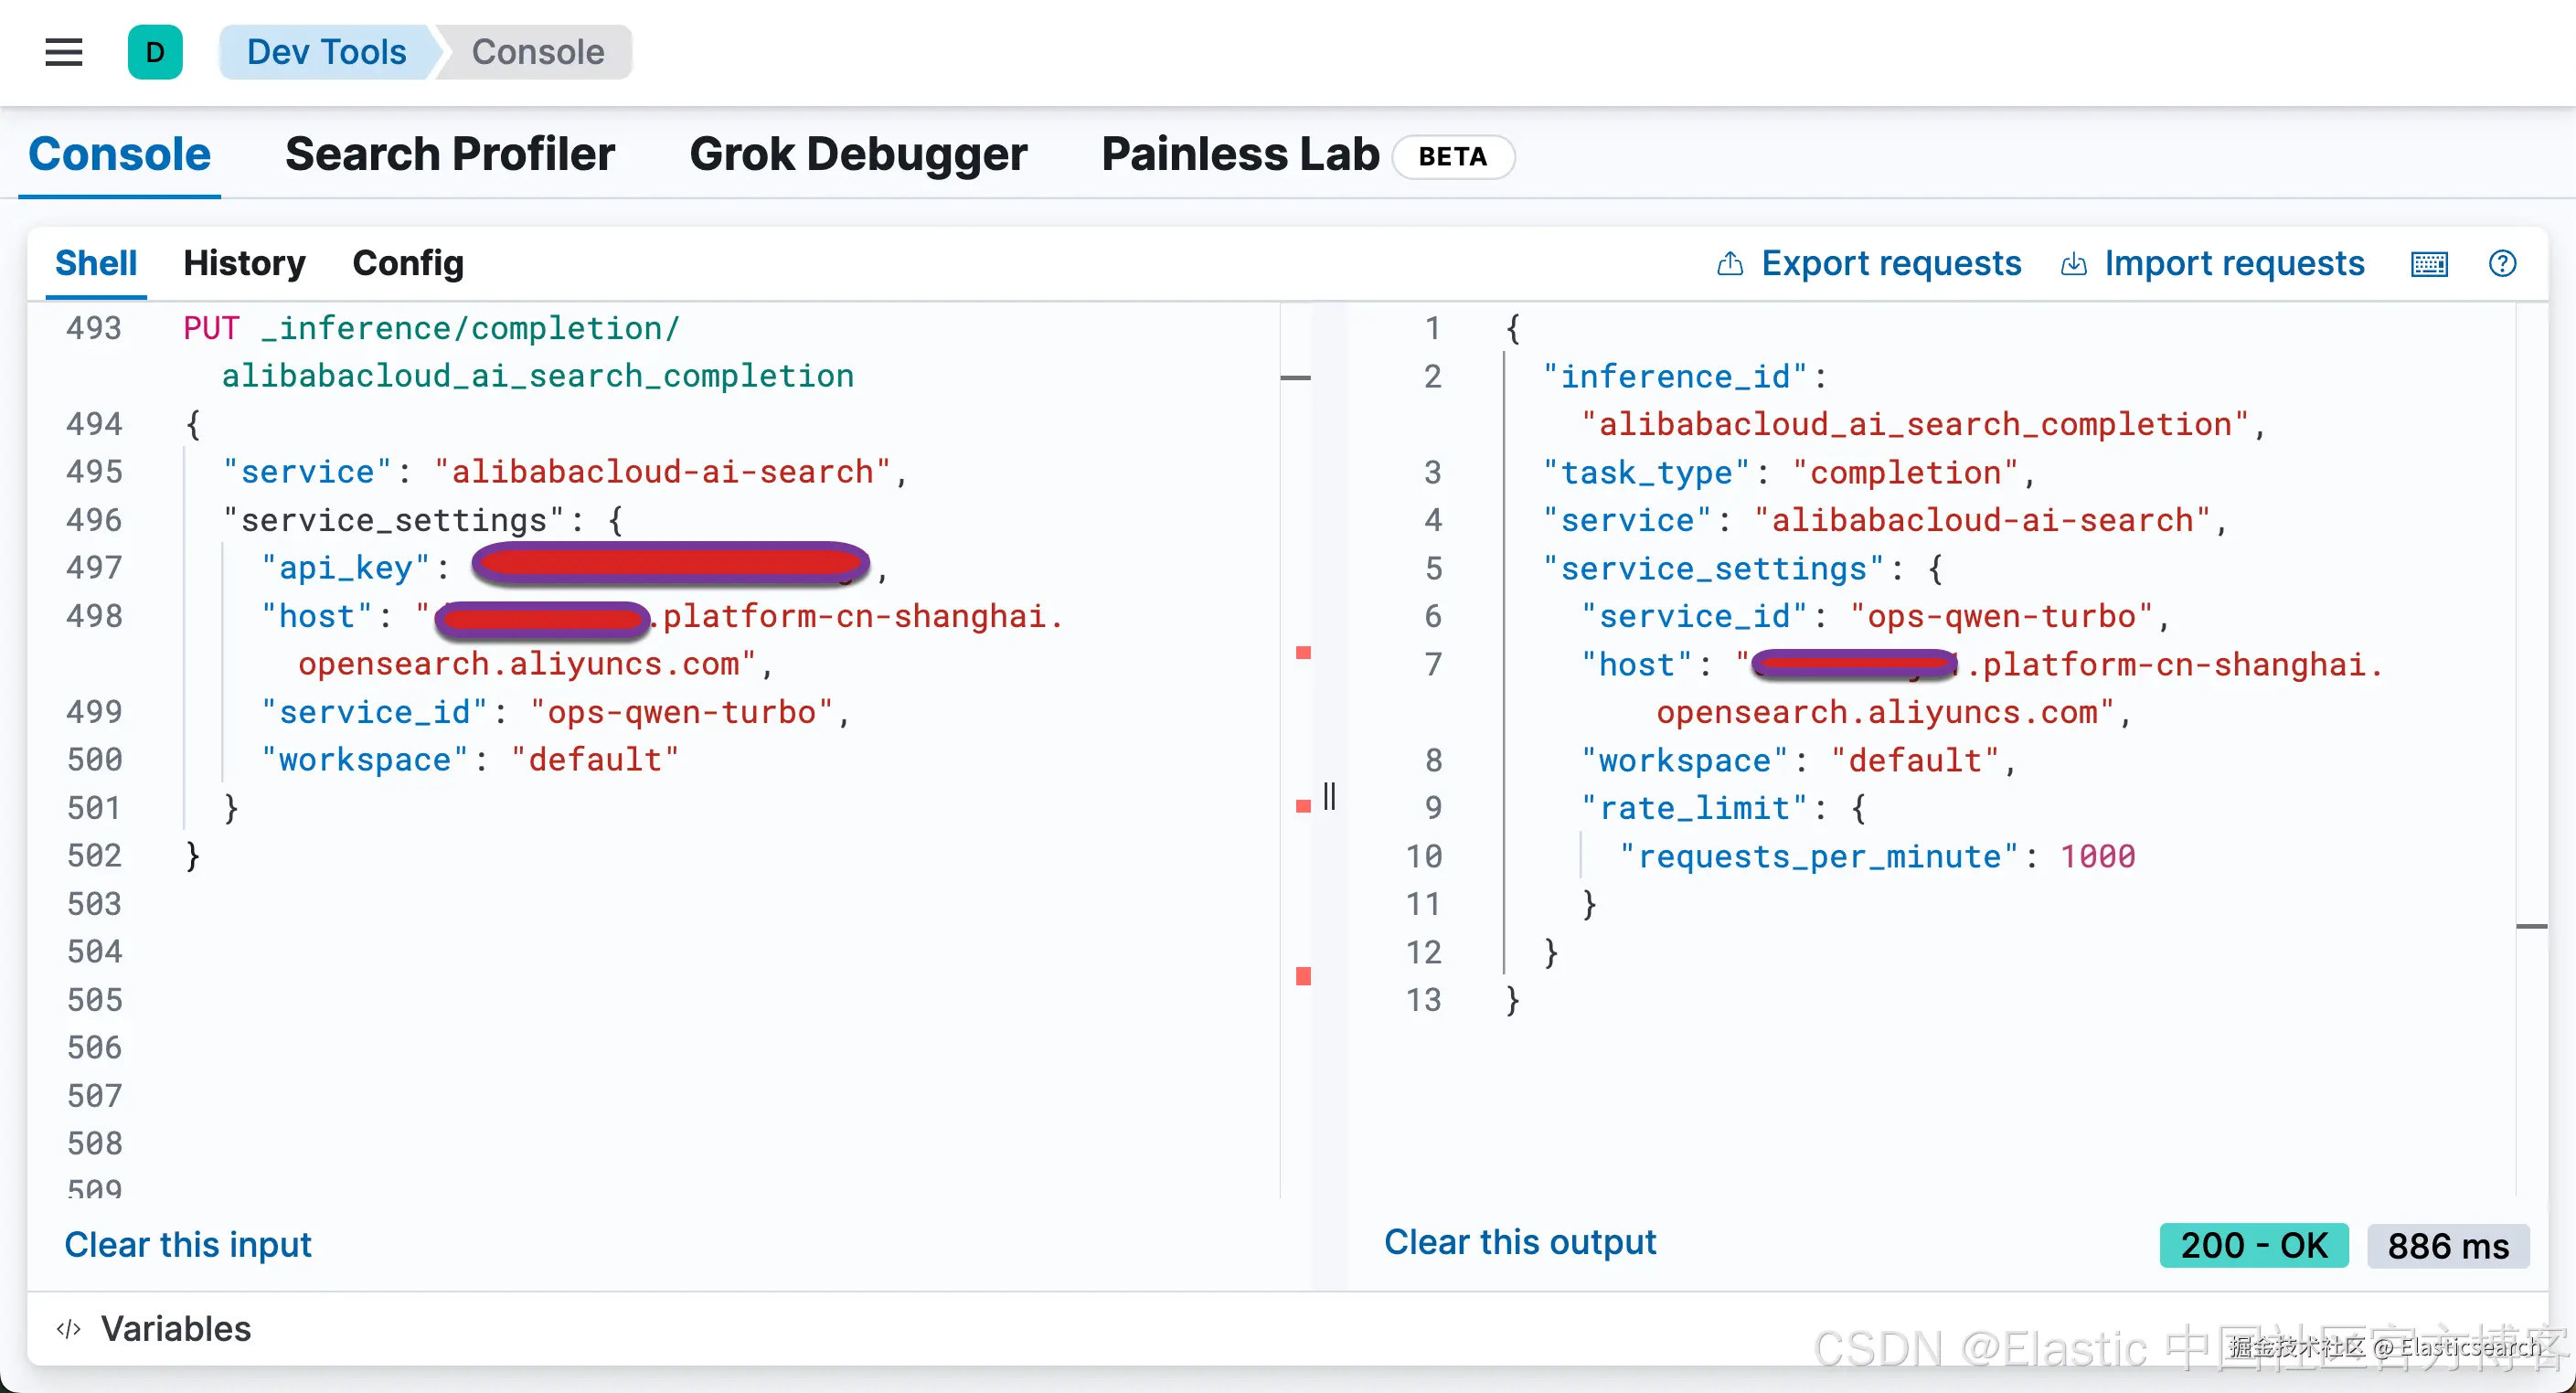The width and height of the screenshot is (2576, 1393).
Task: Click the Variables code icon
Action: [x=68, y=1329]
